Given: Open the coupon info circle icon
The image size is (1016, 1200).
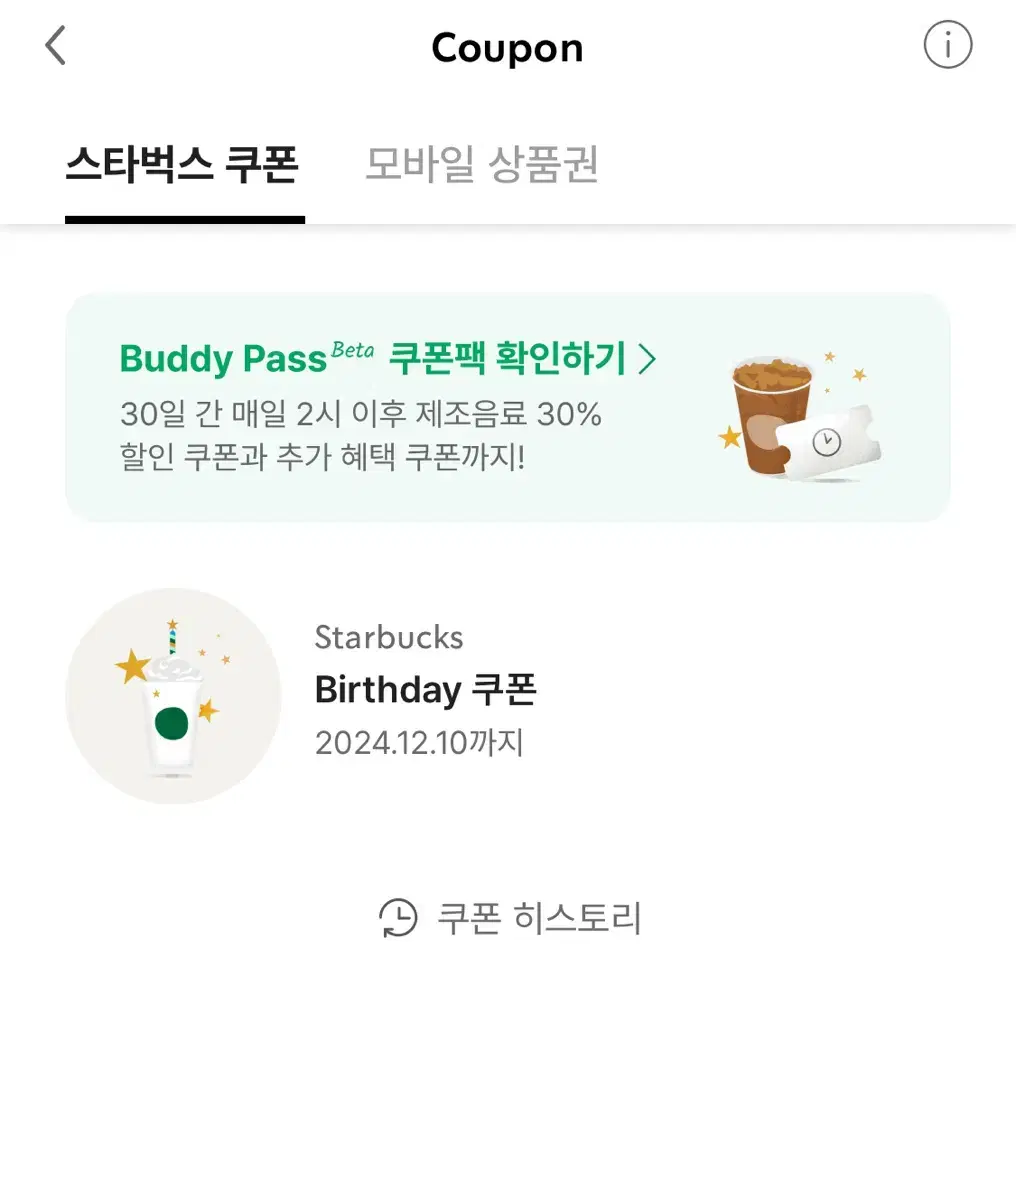Looking at the screenshot, I should click(947, 45).
